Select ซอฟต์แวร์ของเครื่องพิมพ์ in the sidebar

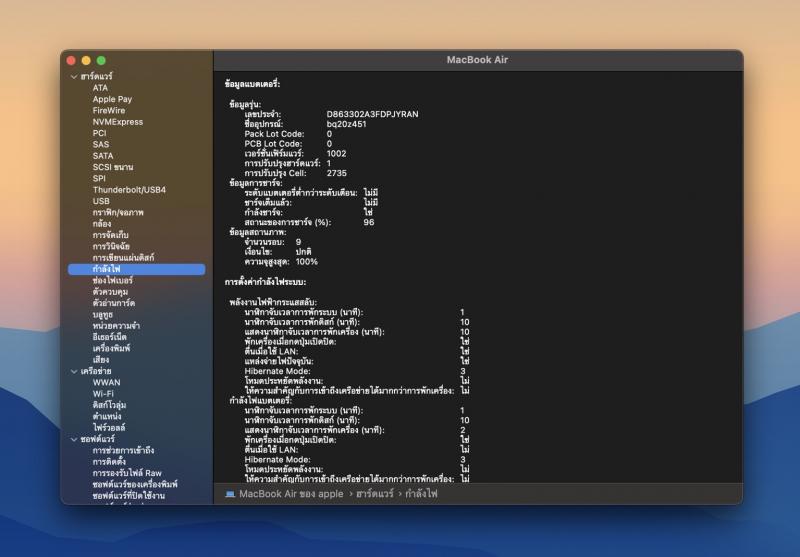click(x=135, y=484)
